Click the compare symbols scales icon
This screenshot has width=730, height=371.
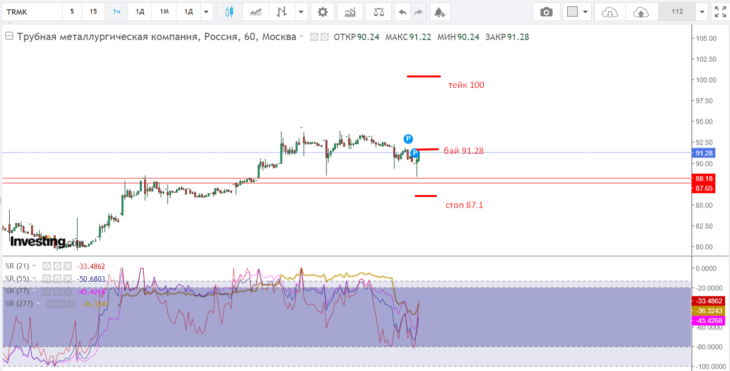(379, 12)
